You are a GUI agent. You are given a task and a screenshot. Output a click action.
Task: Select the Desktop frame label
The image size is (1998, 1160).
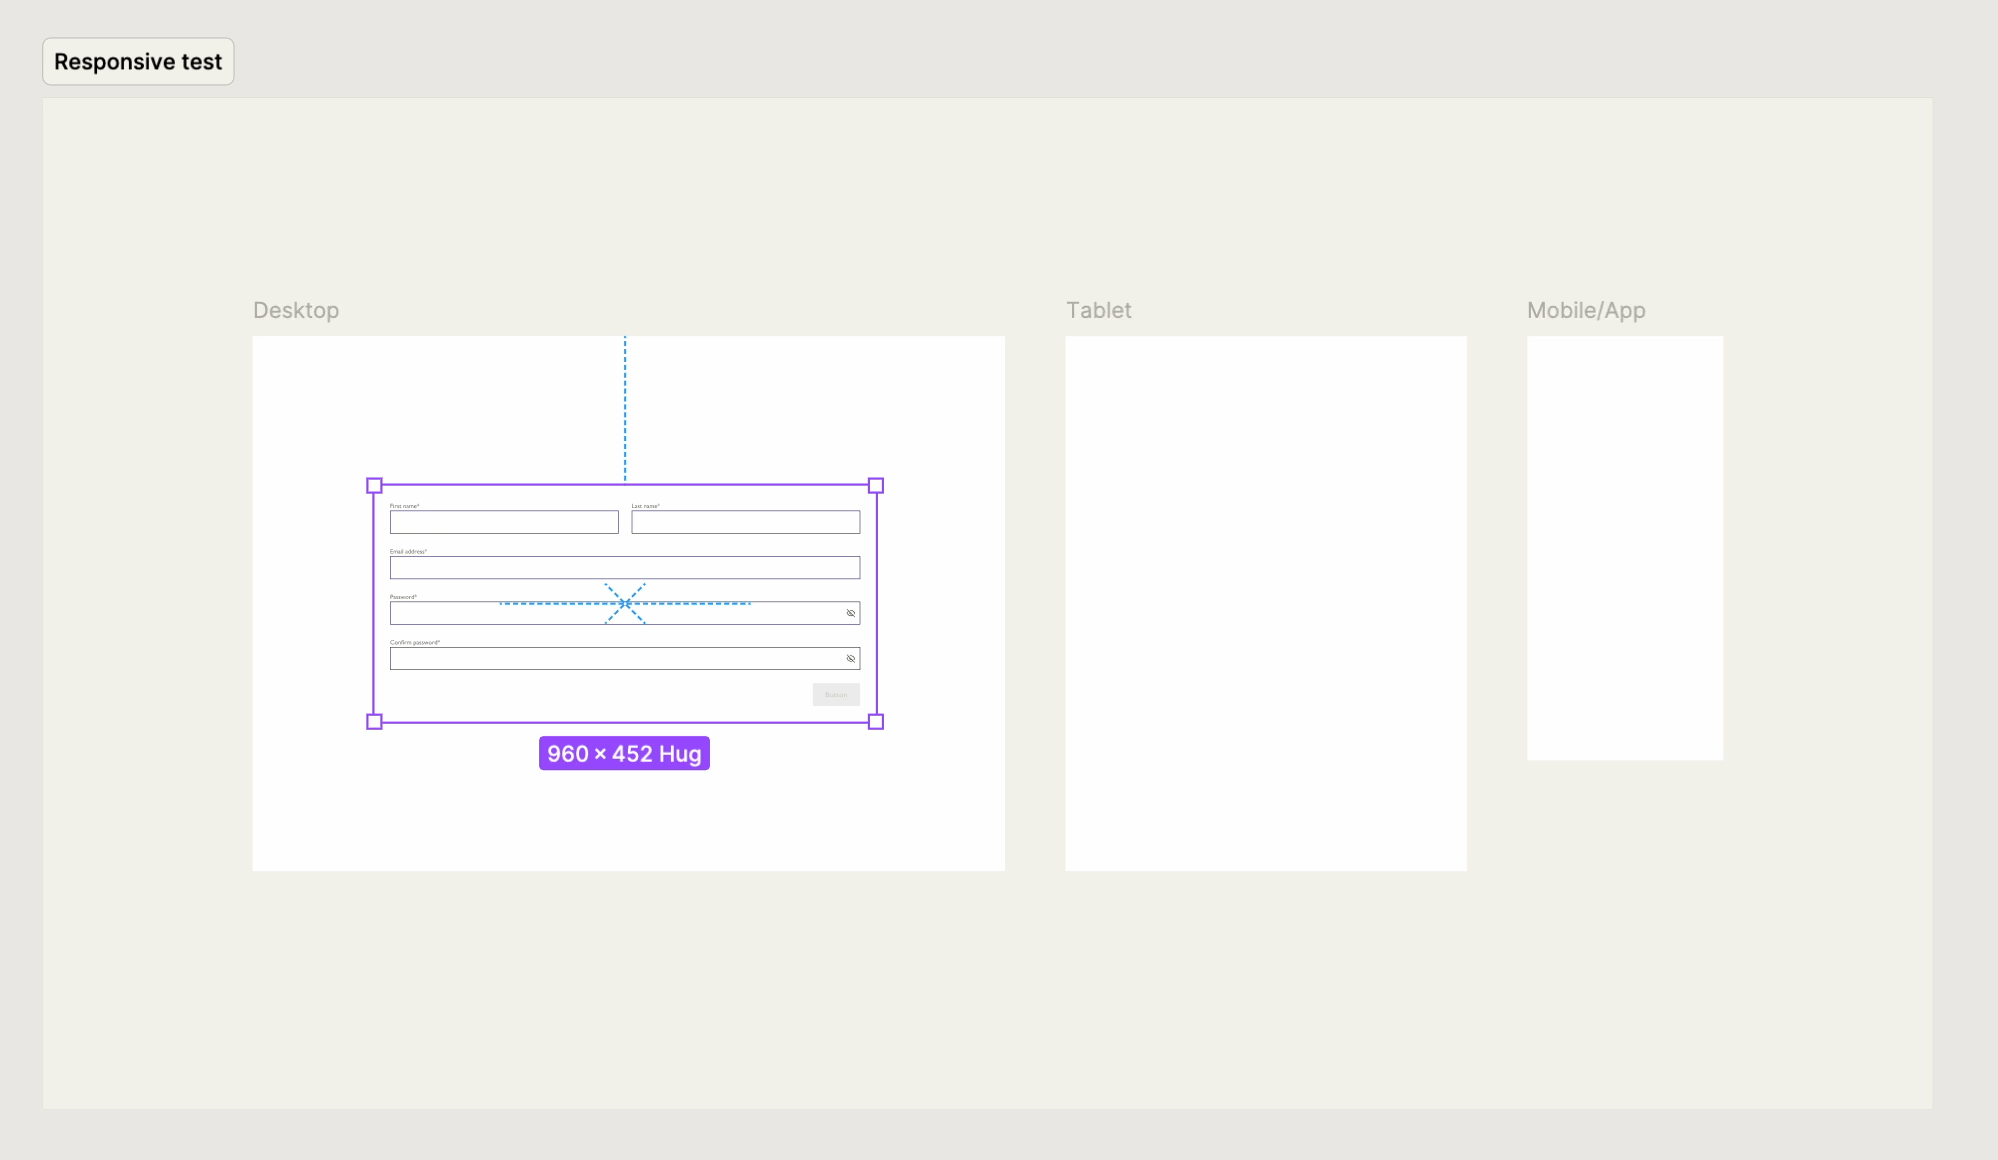tap(296, 311)
